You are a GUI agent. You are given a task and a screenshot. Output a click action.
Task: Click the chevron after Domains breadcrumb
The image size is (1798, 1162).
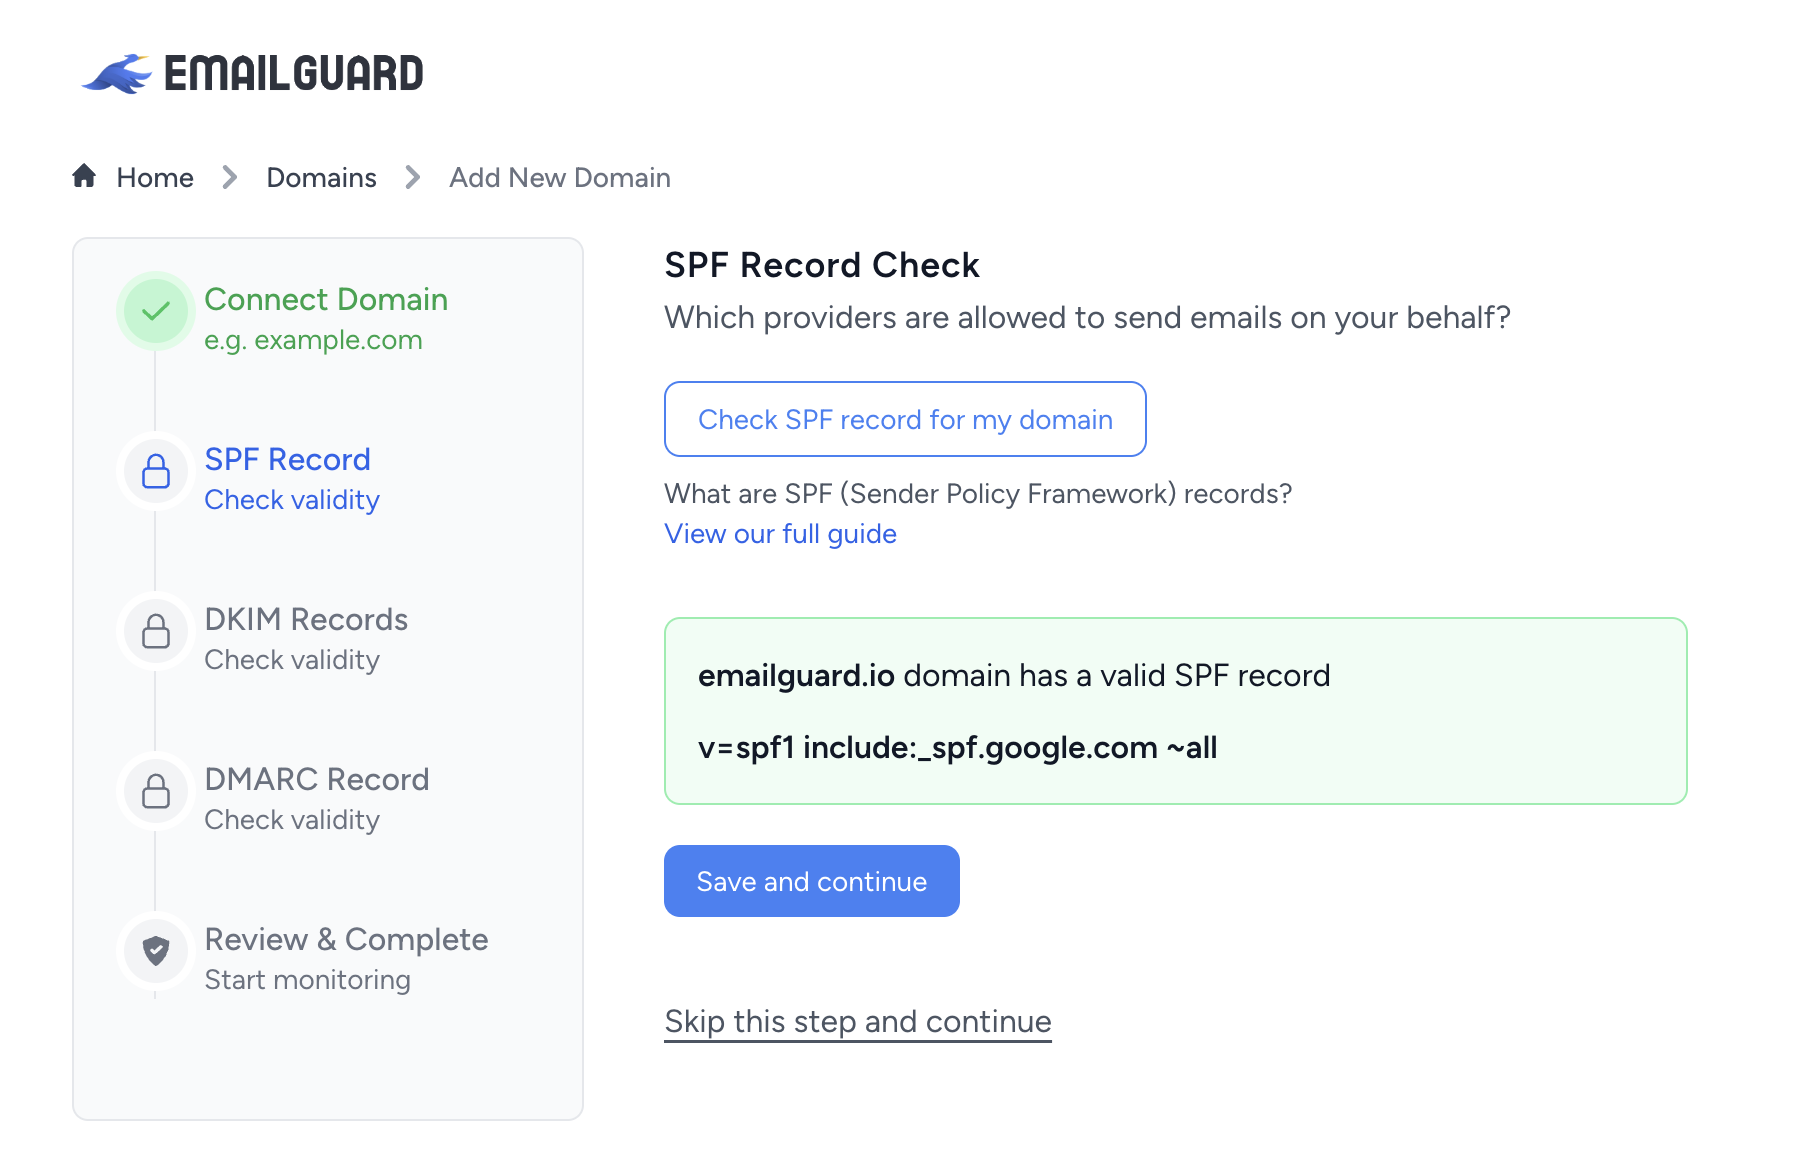pos(413,177)
